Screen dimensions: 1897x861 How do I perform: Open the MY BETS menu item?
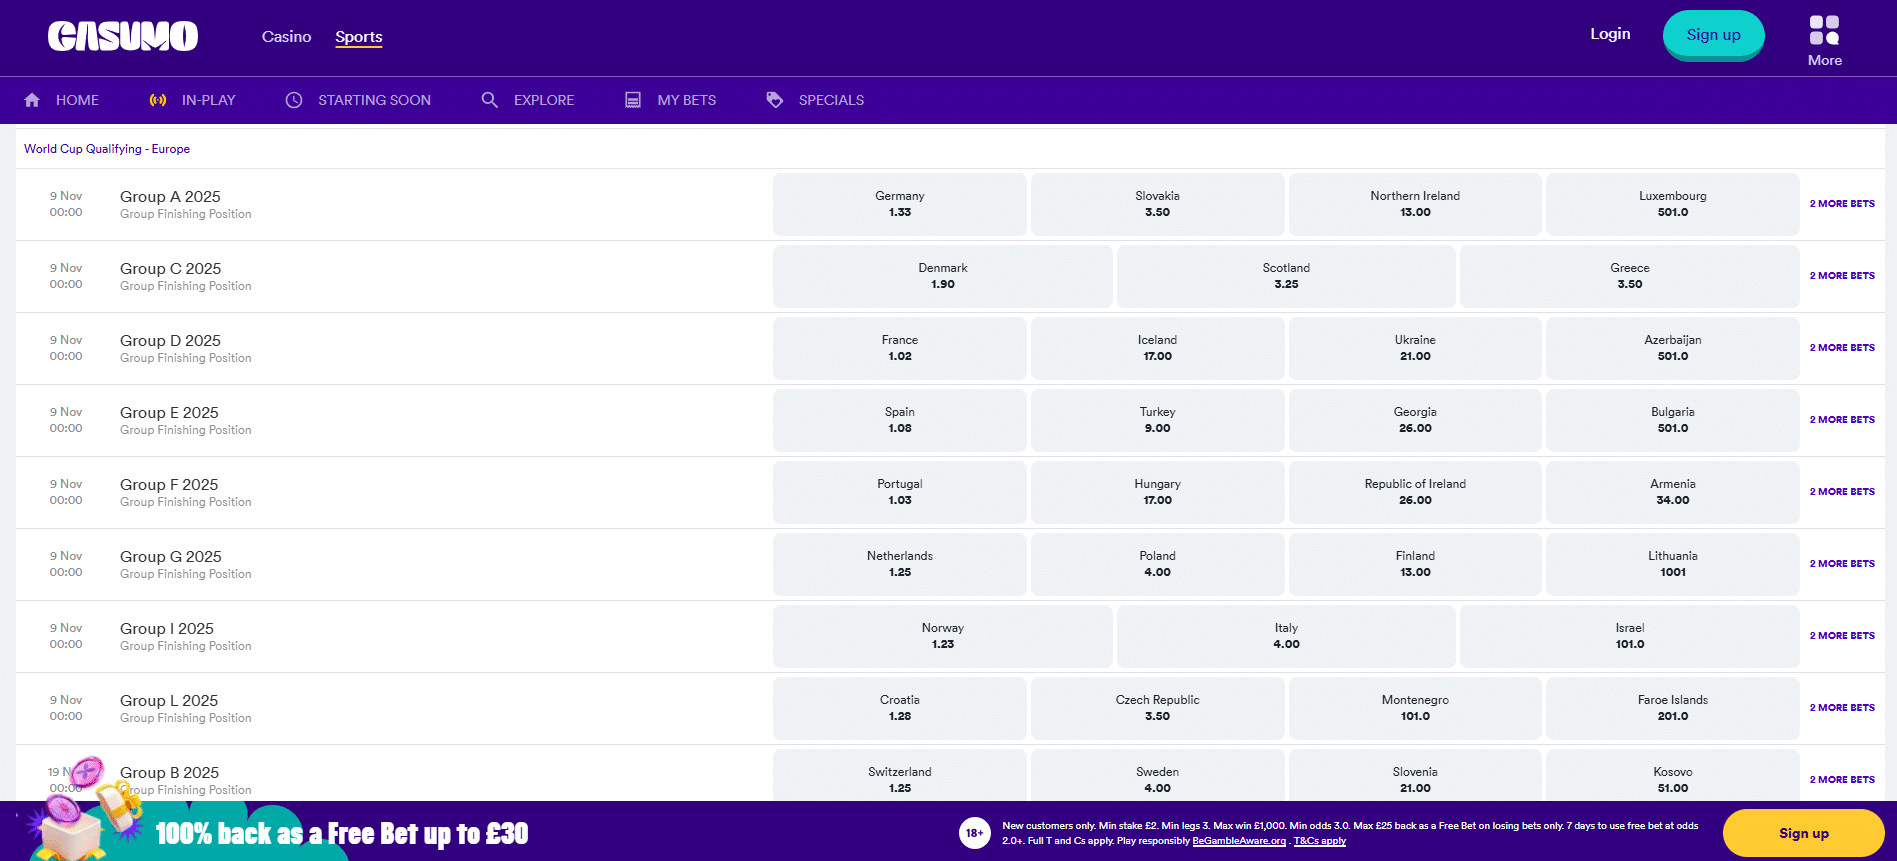[687, 100]
